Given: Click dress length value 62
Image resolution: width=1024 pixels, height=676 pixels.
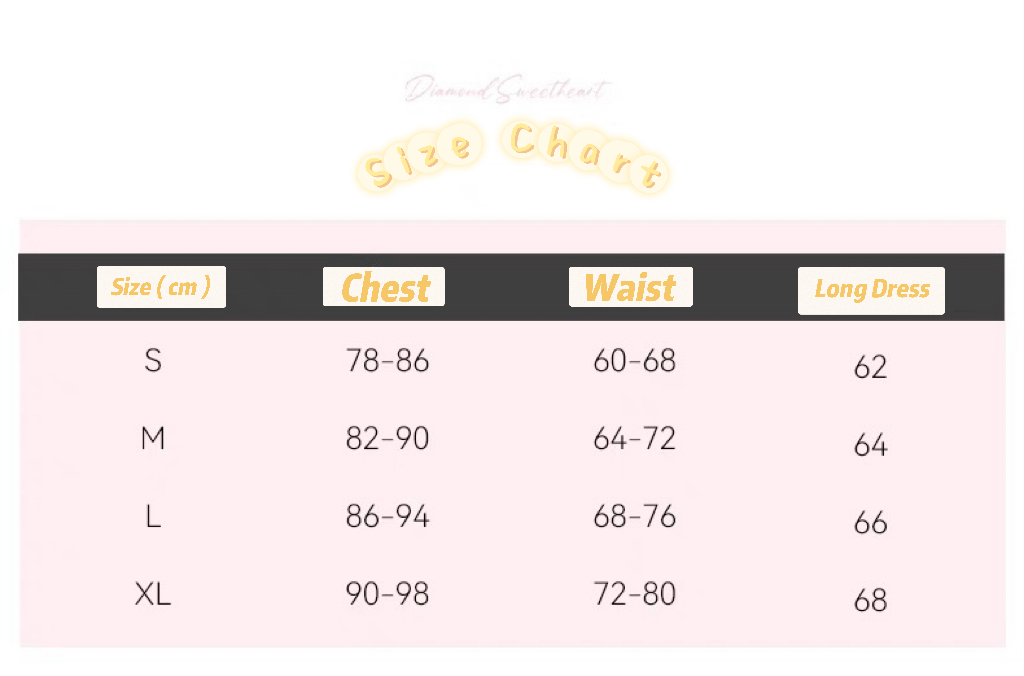Looking at the screenshot, I should pos(870,367).
